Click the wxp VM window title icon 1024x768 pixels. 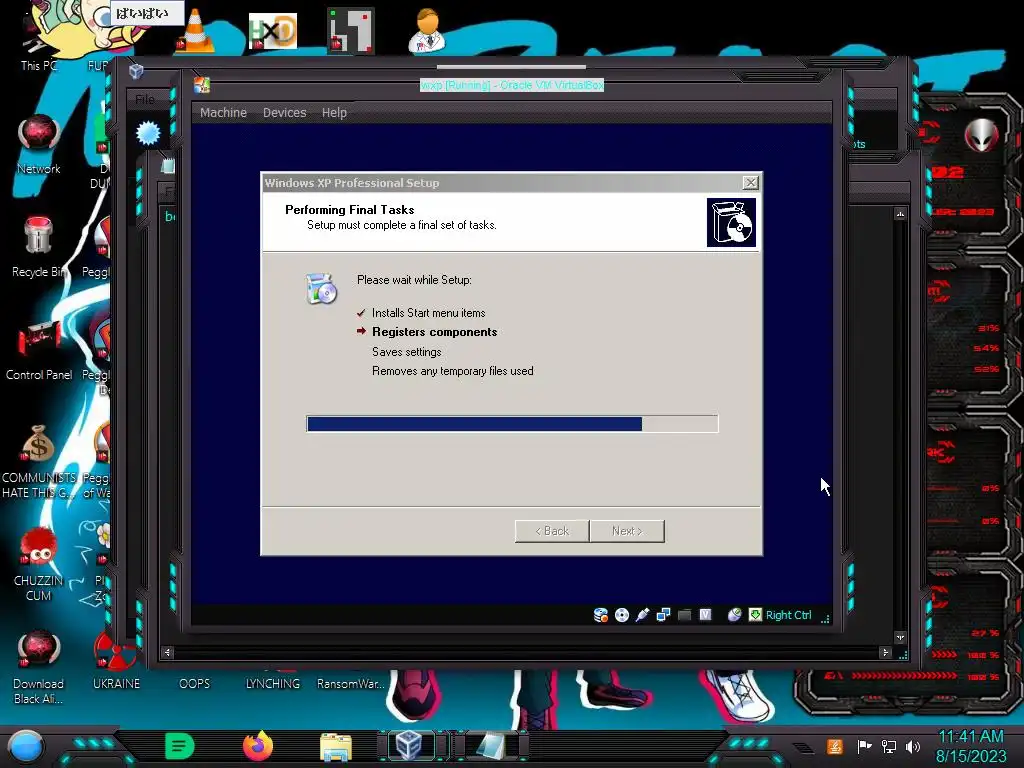tap(202, 85)
